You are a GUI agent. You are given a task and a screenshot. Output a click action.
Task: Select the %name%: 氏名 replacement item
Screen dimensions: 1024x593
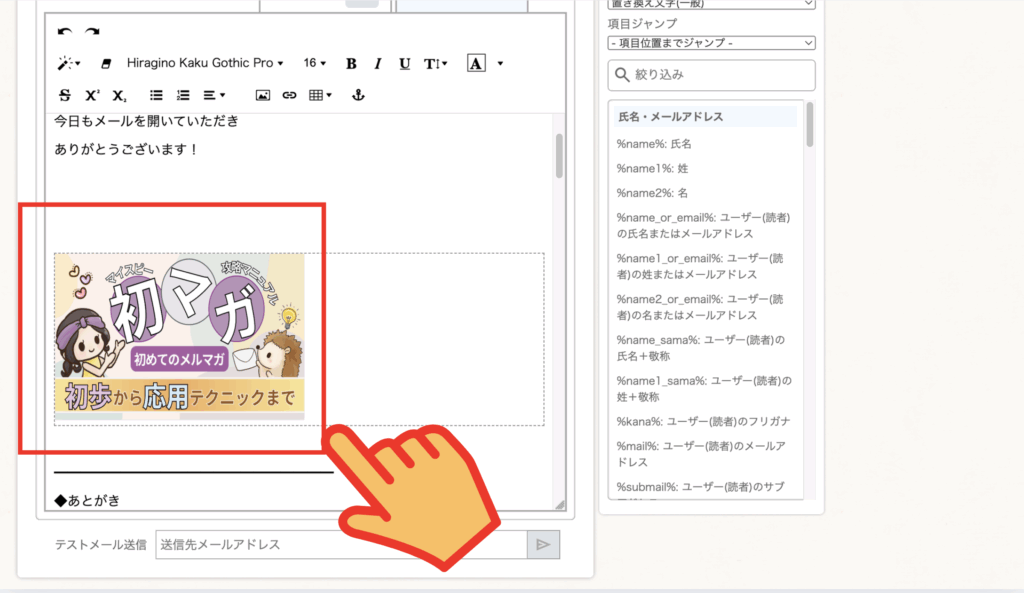[655, 144]
